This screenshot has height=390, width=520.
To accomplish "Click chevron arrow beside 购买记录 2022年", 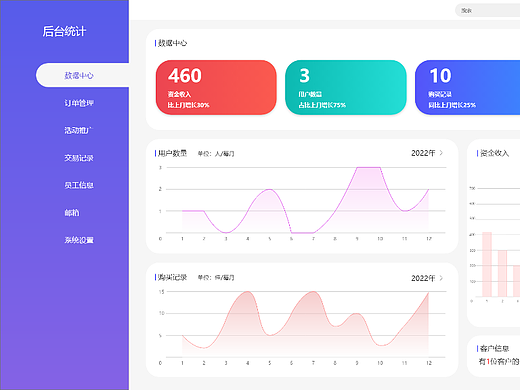I will click(441, 278).
